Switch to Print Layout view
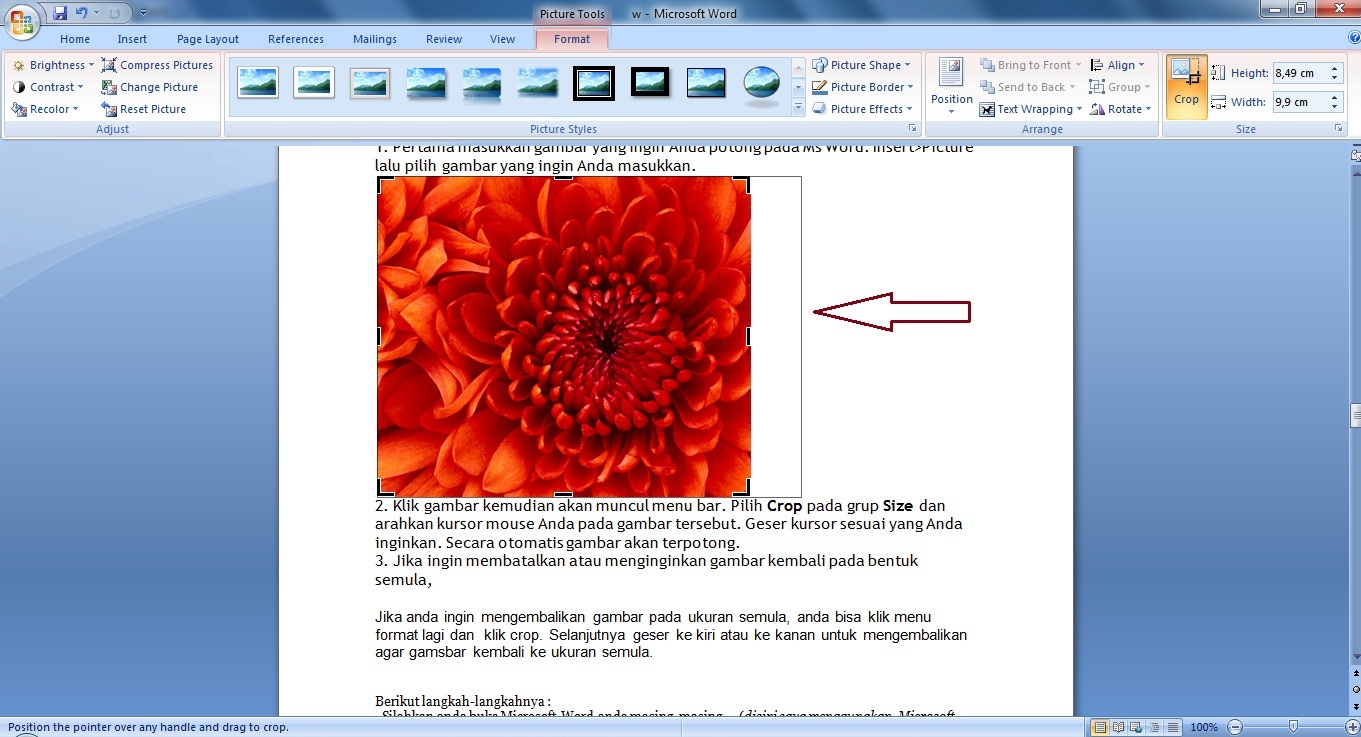This screenshot has width=1361, height=737. pyautogui.click(x=1101, y=727)
